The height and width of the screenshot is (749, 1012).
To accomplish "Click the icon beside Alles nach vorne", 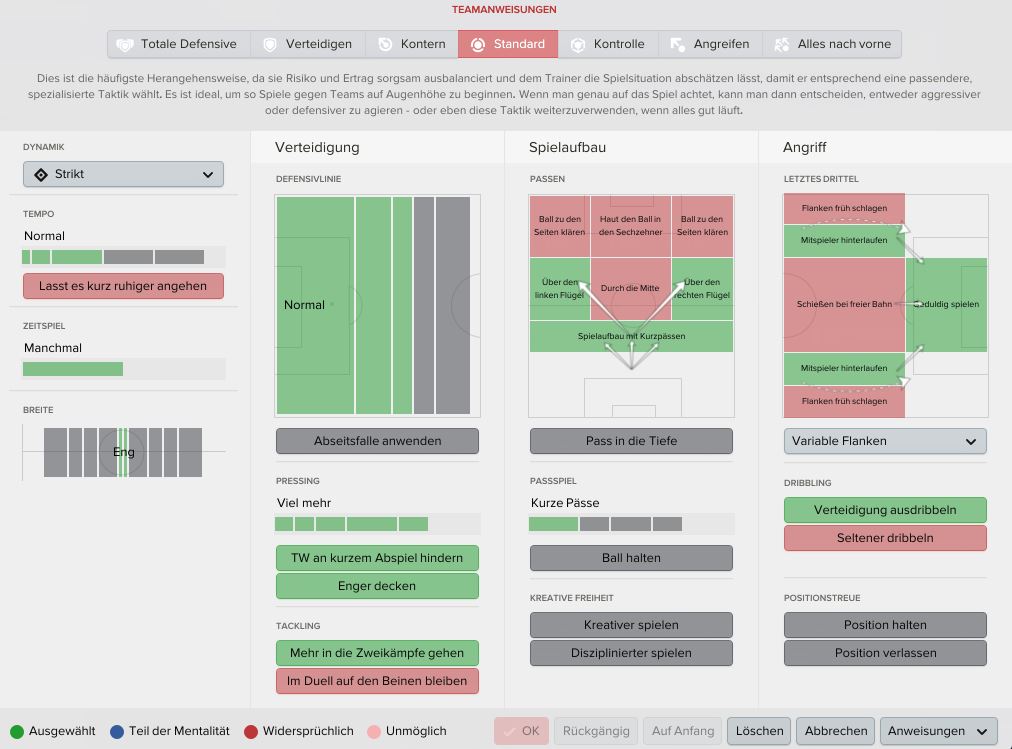I will coord(782,45).
